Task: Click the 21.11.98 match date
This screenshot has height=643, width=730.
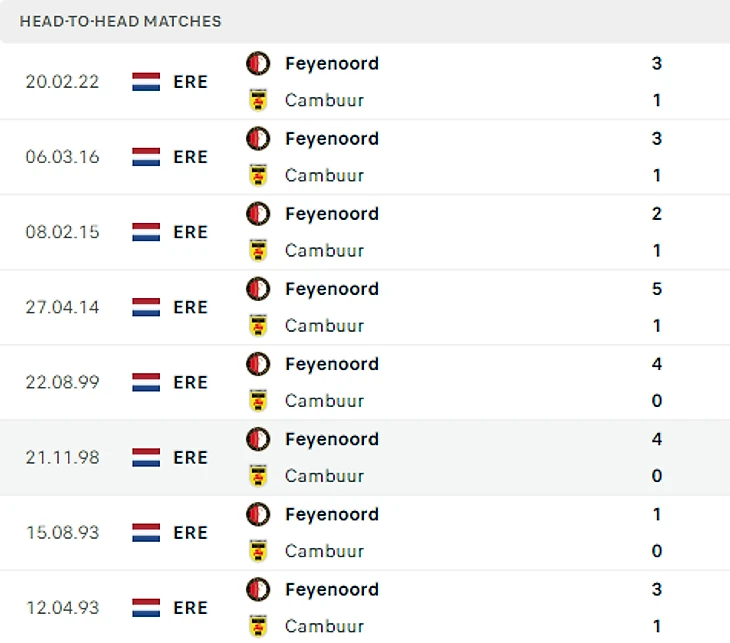Action: [x=62, y=457]
